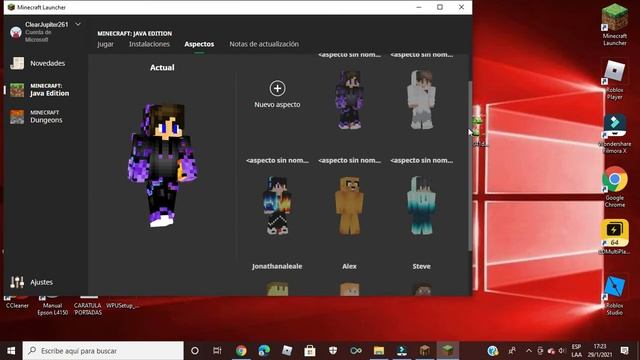
Task: Switch to the Jugar tab
Action: tap(105, 44)
